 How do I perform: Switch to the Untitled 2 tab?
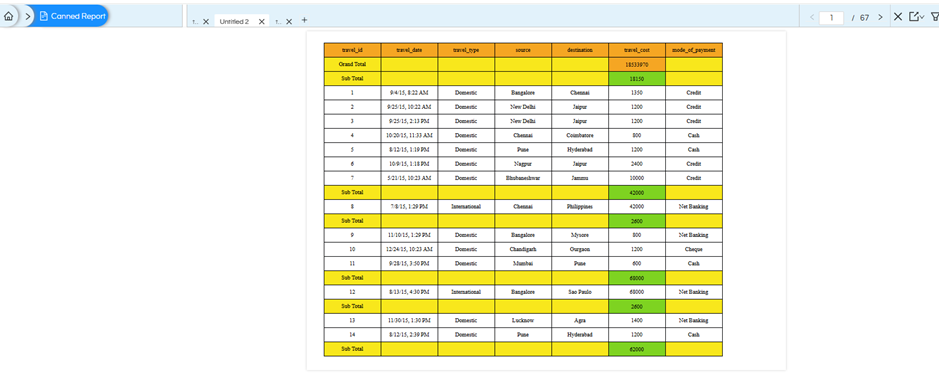pos(234,22)
